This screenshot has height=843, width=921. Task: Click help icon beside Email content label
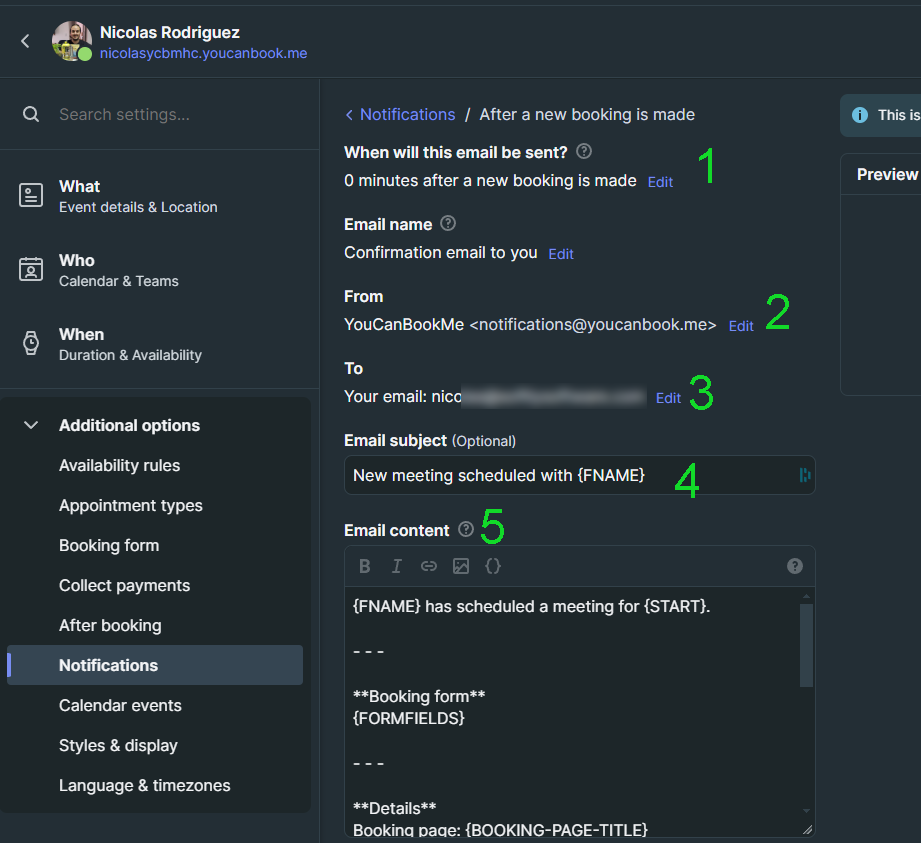tap(466, 530)
